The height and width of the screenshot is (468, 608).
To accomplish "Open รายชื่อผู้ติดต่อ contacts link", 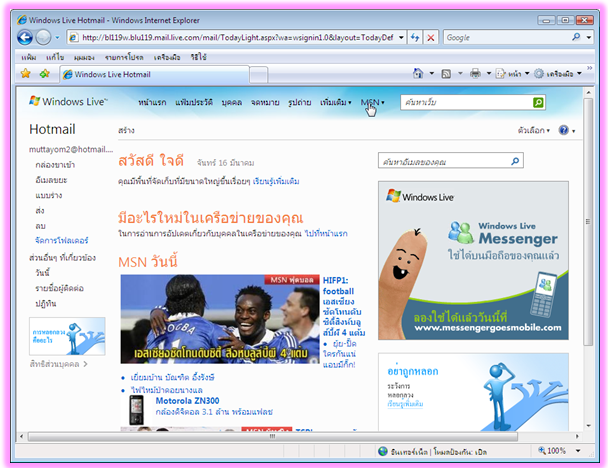I will (59, 288).
